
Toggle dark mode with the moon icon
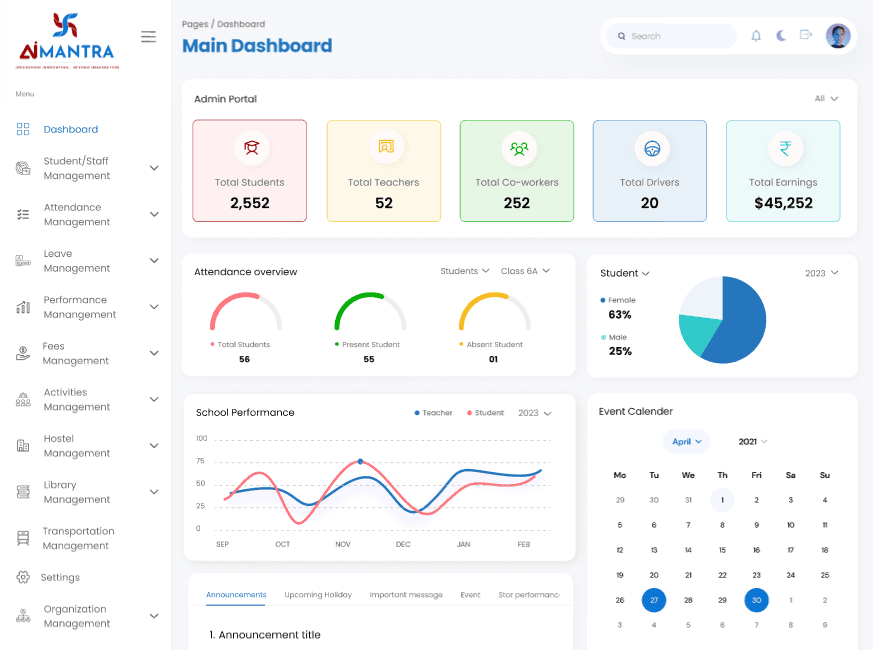[781, 35]
